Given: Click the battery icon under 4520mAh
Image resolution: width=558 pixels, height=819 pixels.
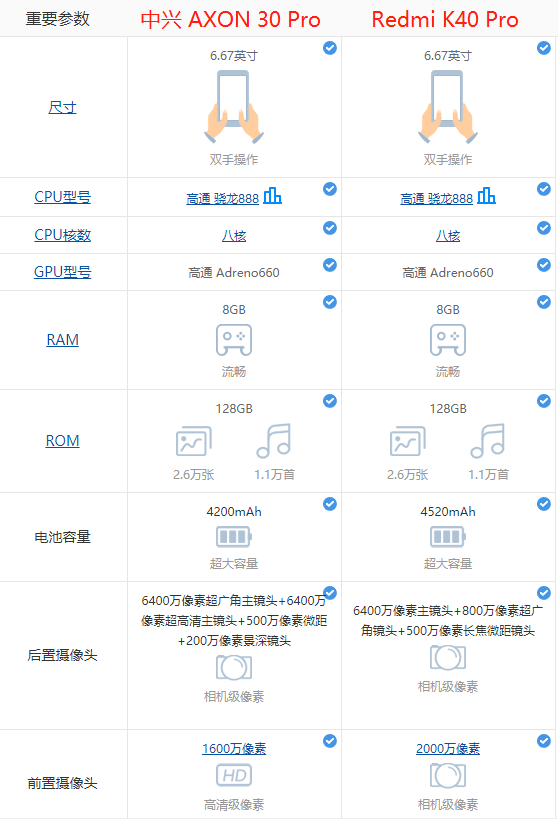Looking at the screenshot, I should tap(448, 536).
